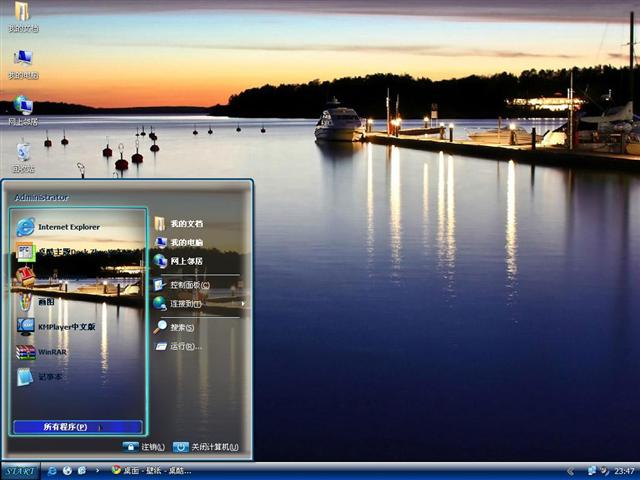Select 运行(R)... in the start menu

[184, 346]
